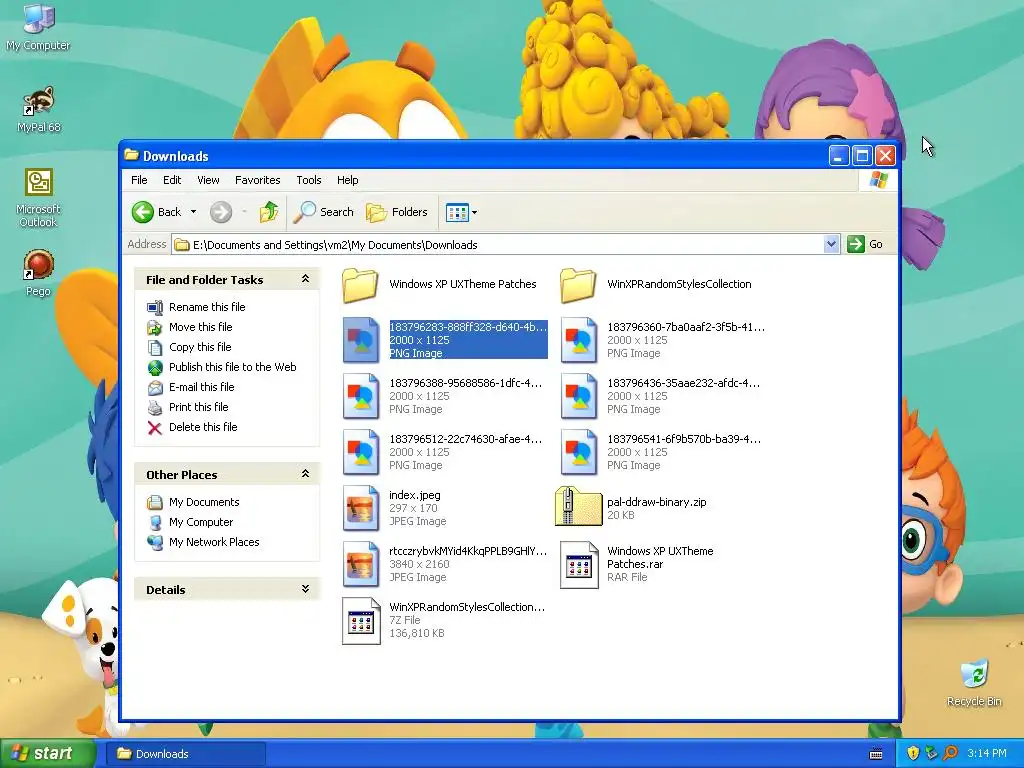Image resolution: width=1024 pixels, height=768 pixels.
Task: Open the View menu
Action: click(x=208, y=180)
